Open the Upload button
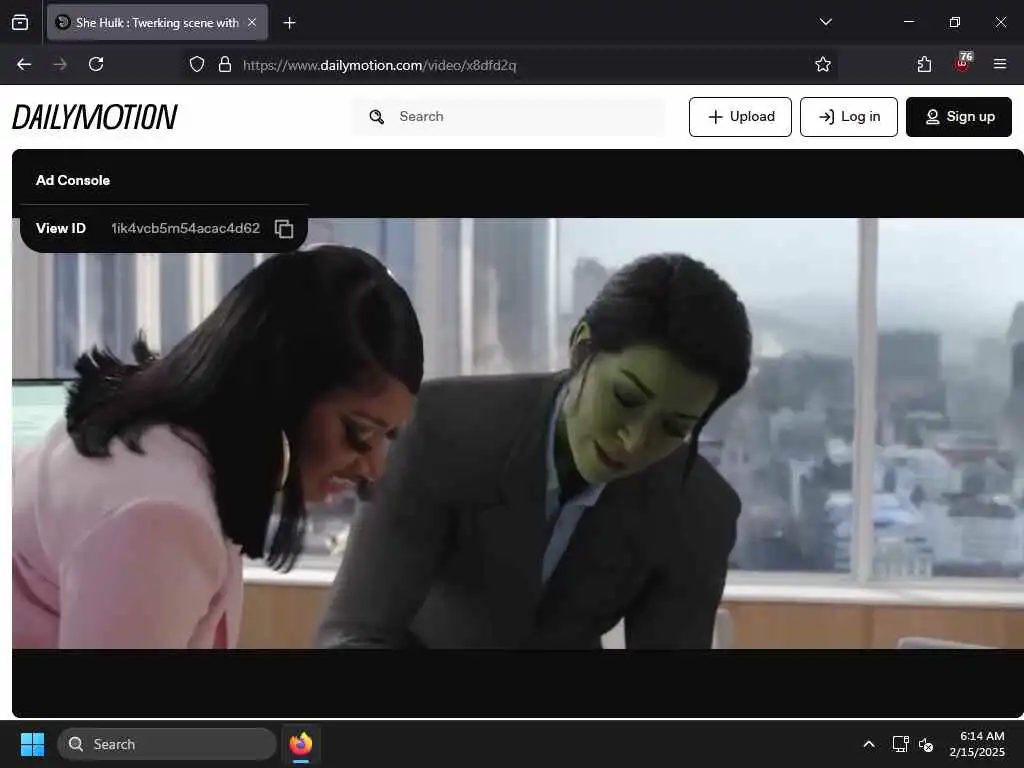Image resolution: width=1024 pixels, height=768 pixels. point(740,117)
